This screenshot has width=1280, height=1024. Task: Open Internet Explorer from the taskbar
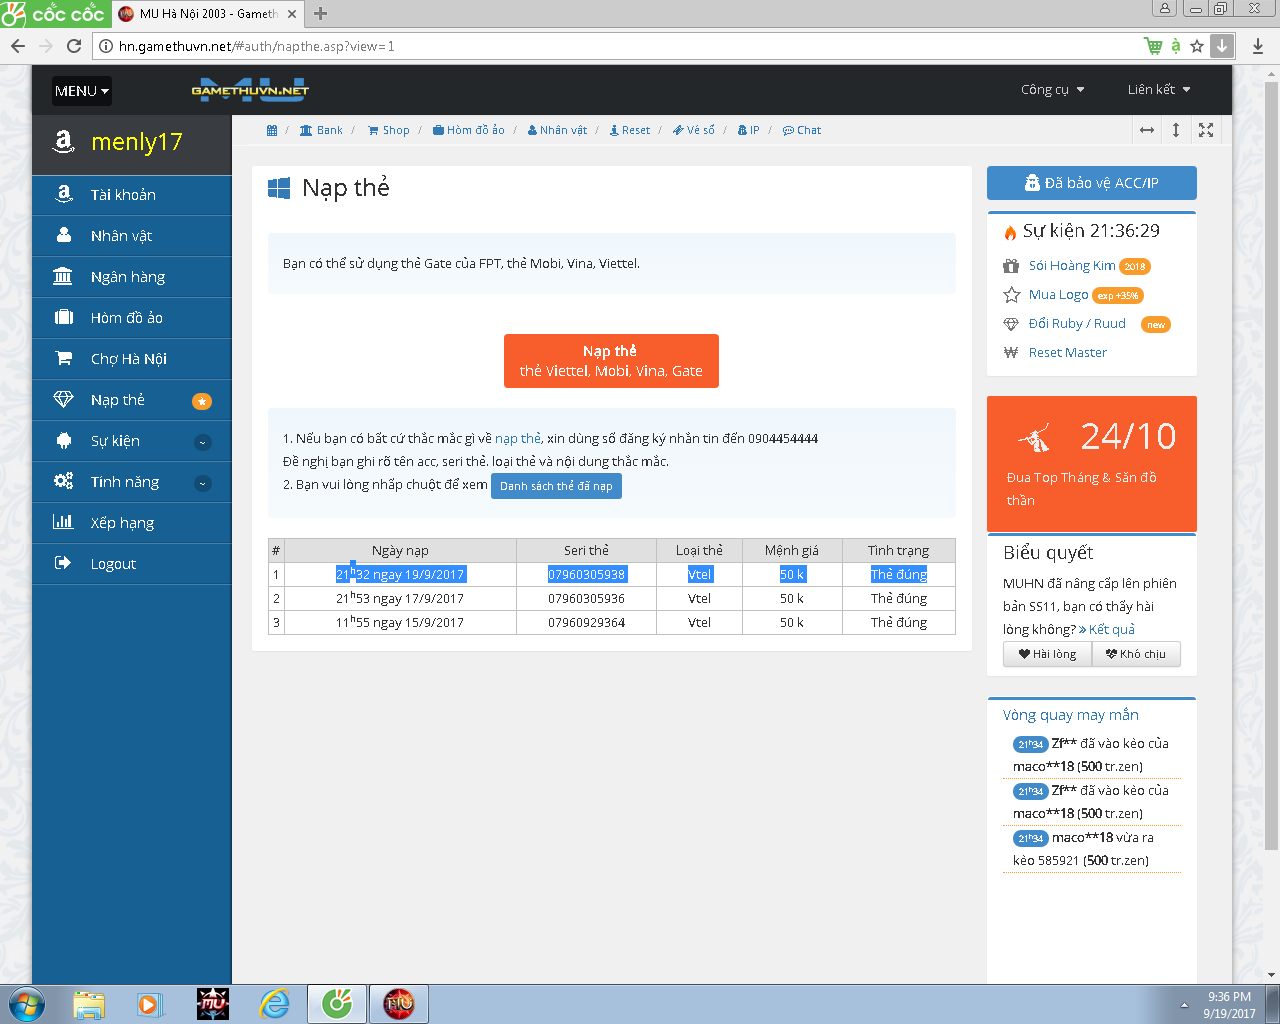pyautogui.click(x=274, y=1004)
